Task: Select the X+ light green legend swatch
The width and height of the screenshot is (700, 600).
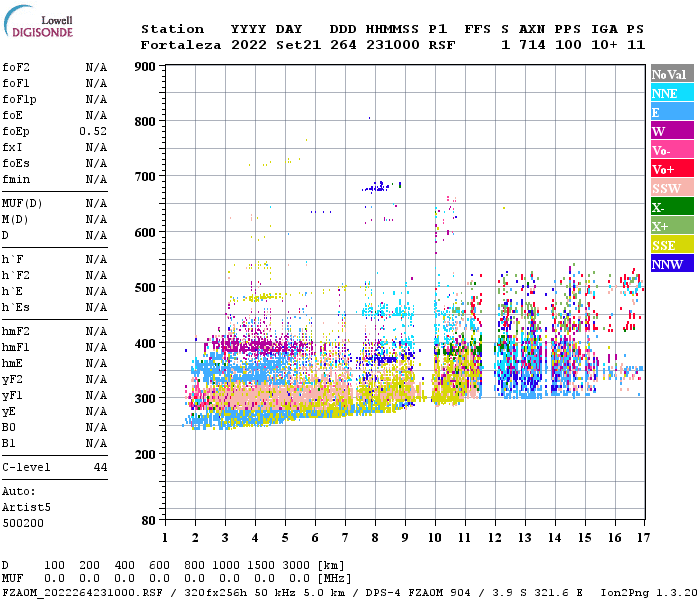Action: click(672, 226)
